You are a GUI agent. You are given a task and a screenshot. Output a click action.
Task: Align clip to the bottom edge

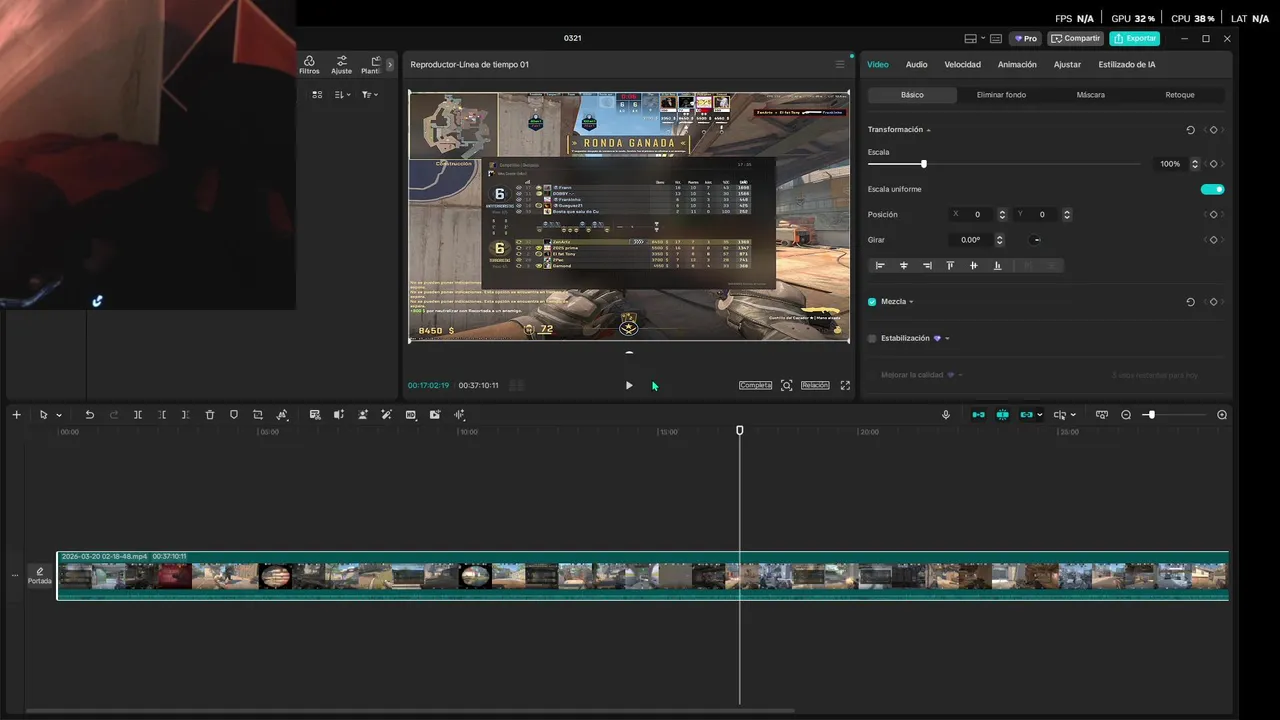[x=997, y=266]
